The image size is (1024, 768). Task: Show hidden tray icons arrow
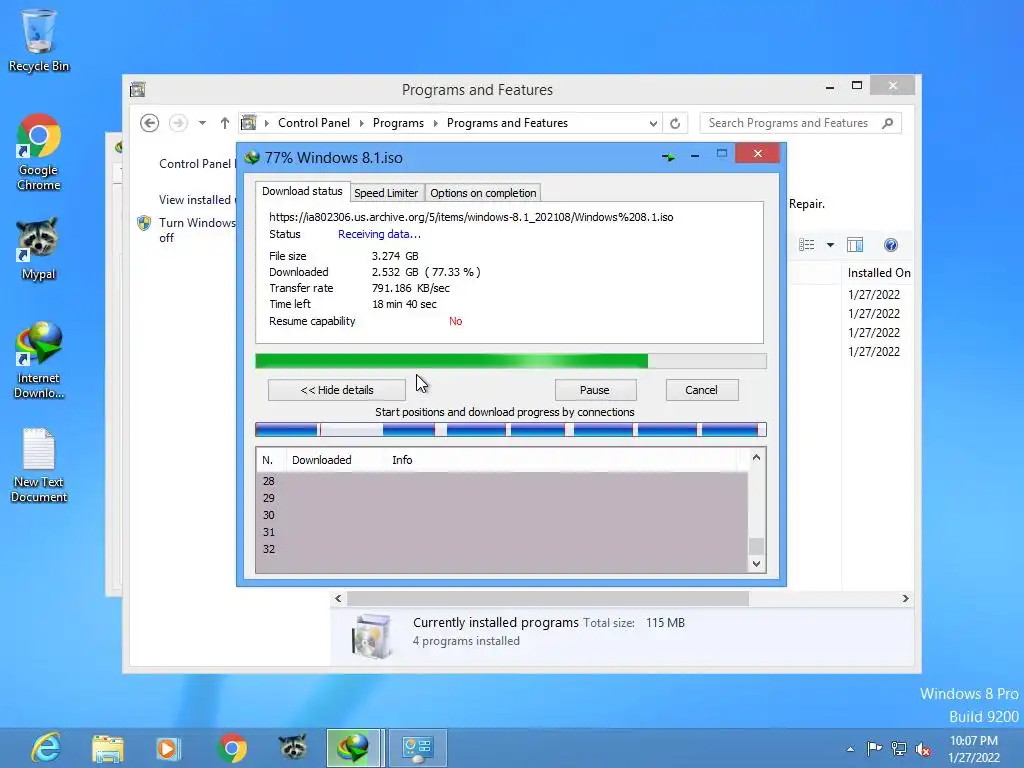pyautogui.click(x=850, y=749)
